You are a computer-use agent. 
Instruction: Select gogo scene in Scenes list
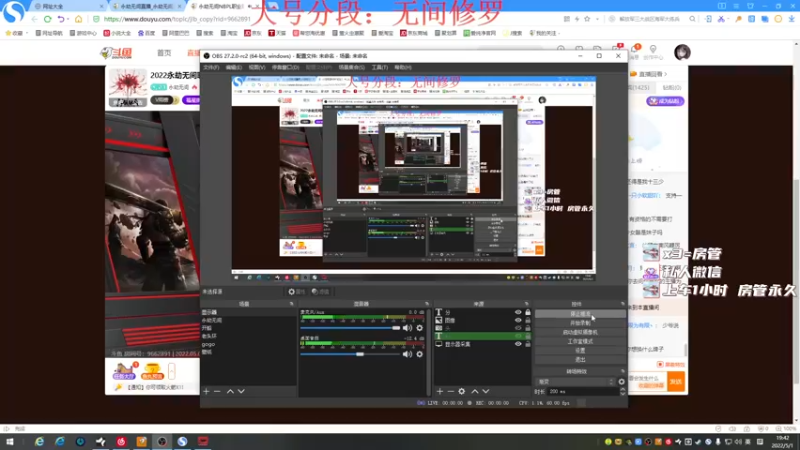pyautogui.click(x=208, y=344)
